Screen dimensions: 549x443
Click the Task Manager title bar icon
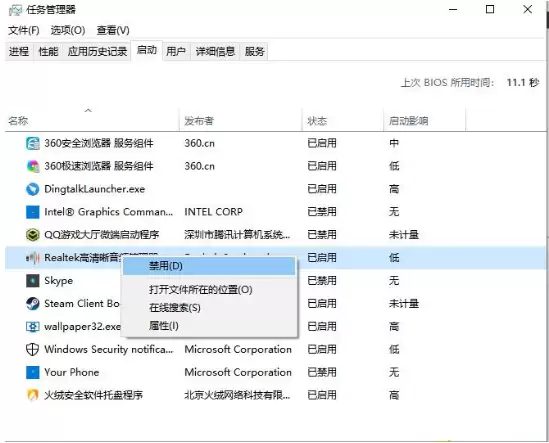pos(15,10)
